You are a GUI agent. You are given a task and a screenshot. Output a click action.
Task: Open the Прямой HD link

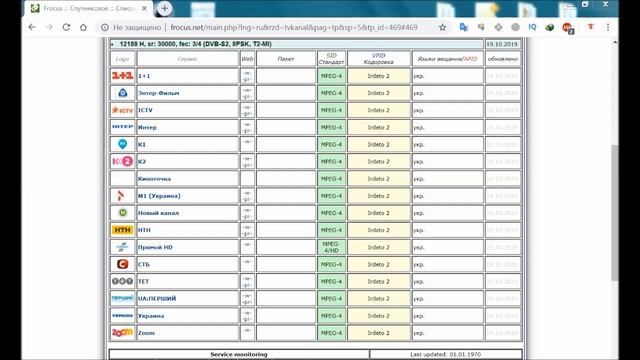tap(155, 247)
